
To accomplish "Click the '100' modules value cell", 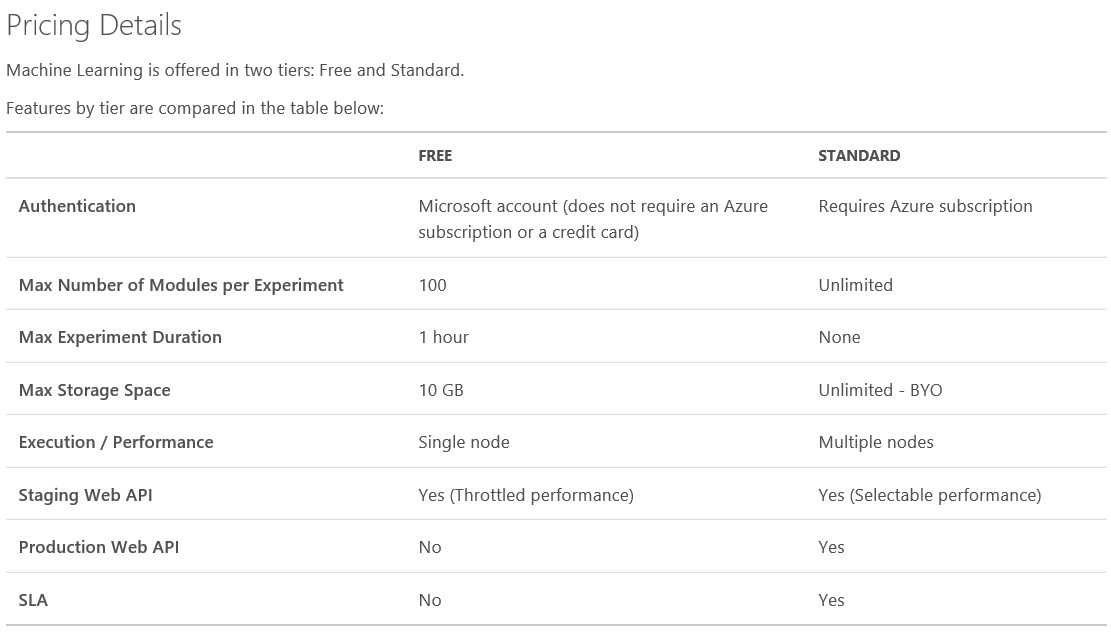I will click(x=432, y=285).
